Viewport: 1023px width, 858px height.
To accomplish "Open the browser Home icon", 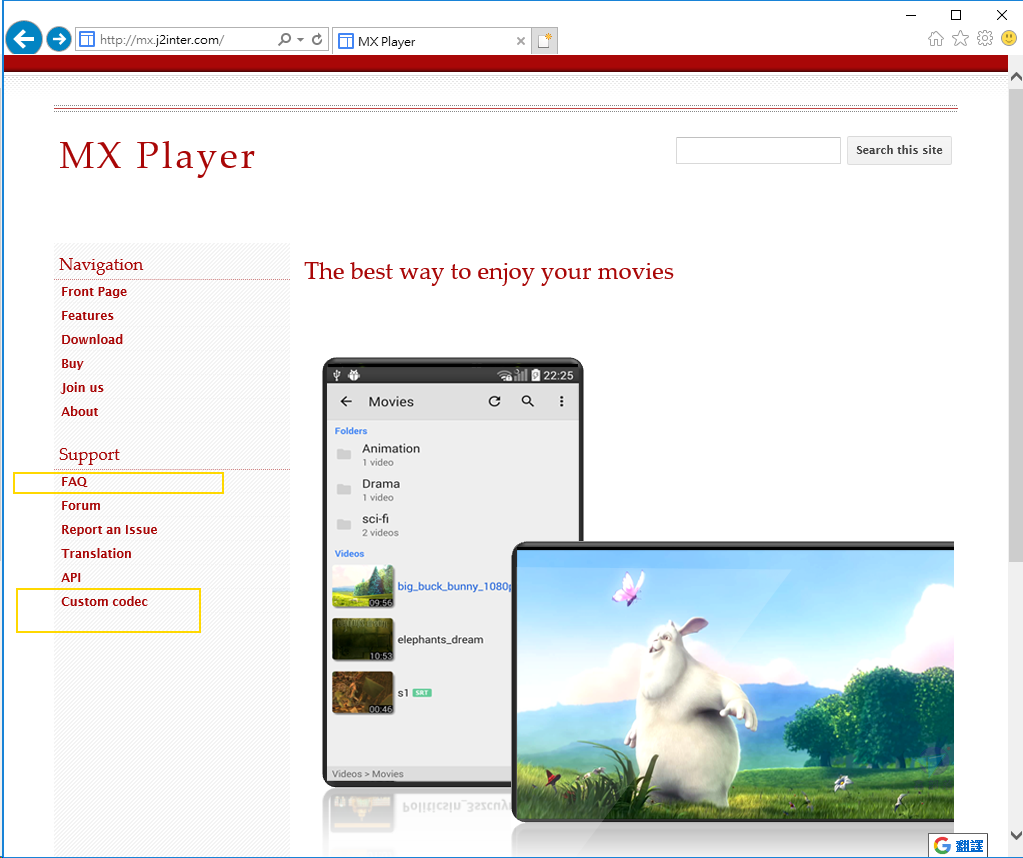I will coord(936,39).
